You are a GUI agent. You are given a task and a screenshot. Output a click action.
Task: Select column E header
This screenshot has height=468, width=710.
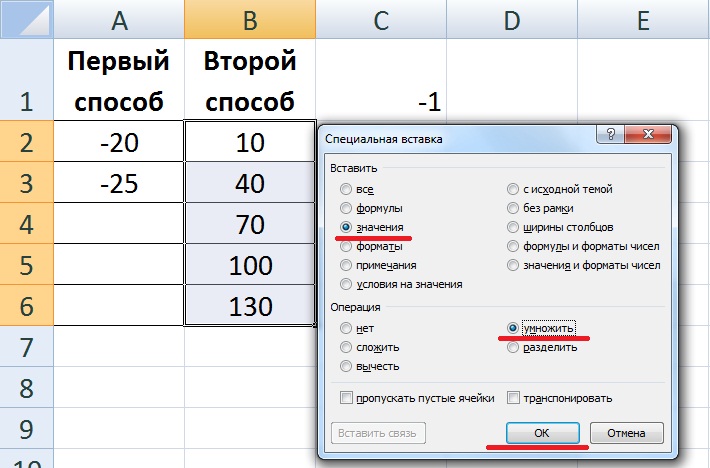click(643, 19)
